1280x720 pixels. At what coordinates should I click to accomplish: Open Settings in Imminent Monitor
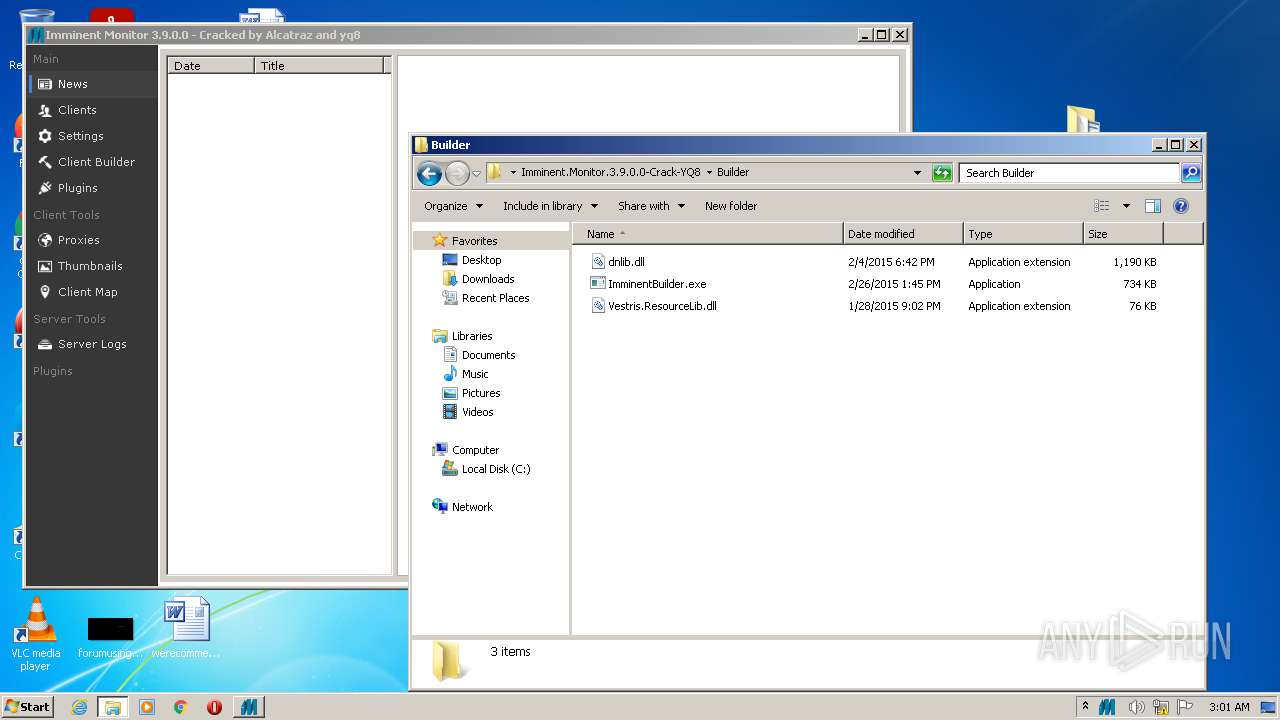(x=92, y=136)
